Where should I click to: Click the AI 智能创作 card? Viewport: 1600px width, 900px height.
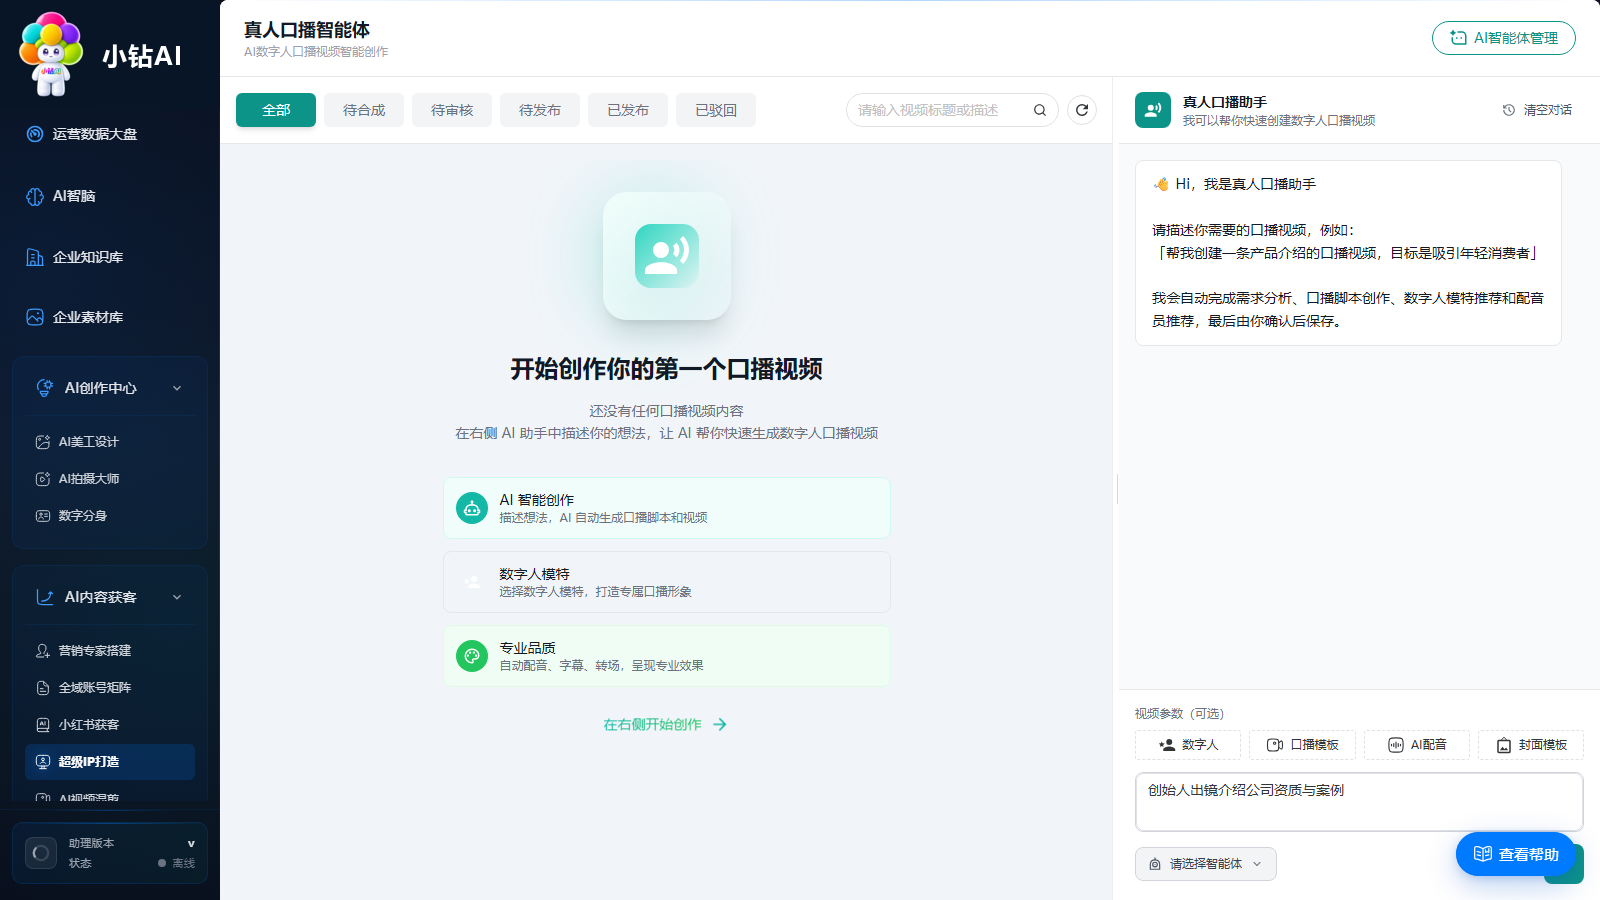[667, 508]
